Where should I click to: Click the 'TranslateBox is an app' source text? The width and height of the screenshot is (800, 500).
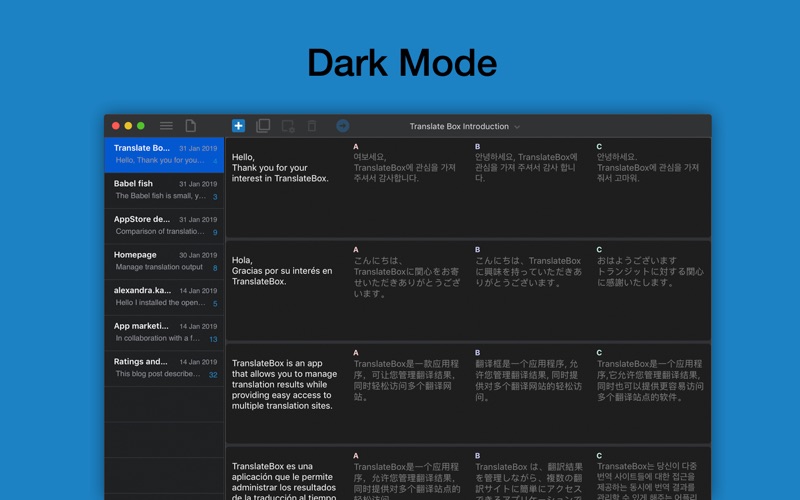pos(284,385)
